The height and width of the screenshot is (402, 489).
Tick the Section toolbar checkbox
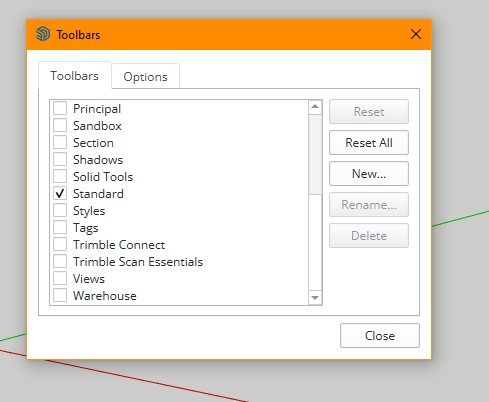coord(60,142)
